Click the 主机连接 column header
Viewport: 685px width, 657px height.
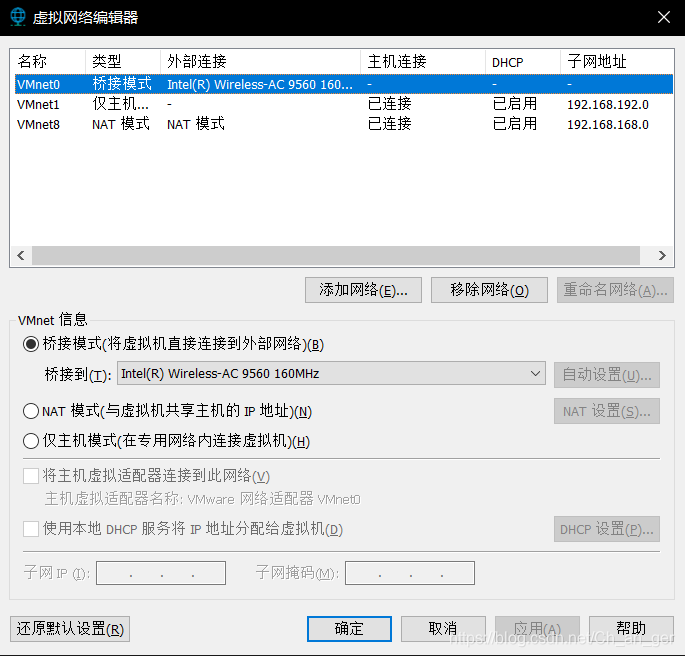tap(423, 62)
